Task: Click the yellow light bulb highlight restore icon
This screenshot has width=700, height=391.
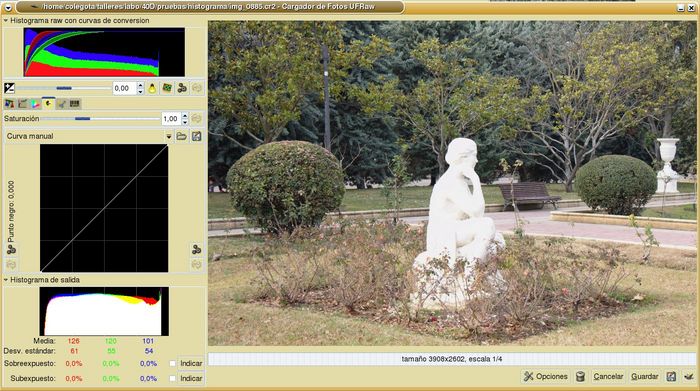Action: click(152, 88)
